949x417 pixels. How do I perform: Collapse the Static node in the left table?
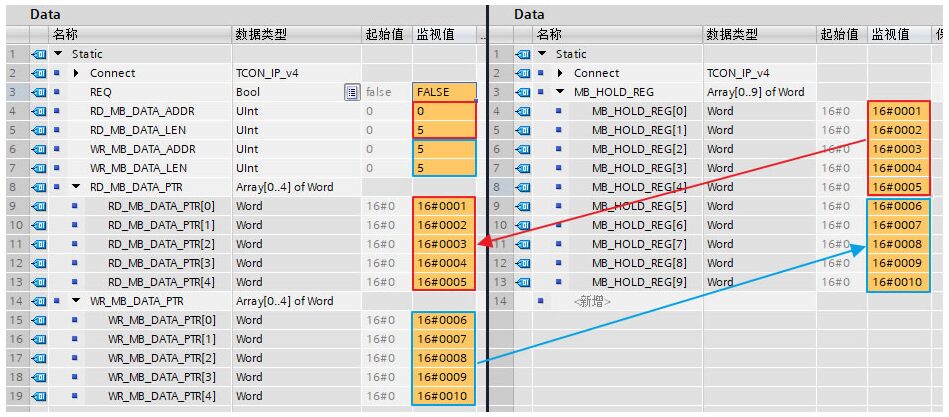(57, 54)
